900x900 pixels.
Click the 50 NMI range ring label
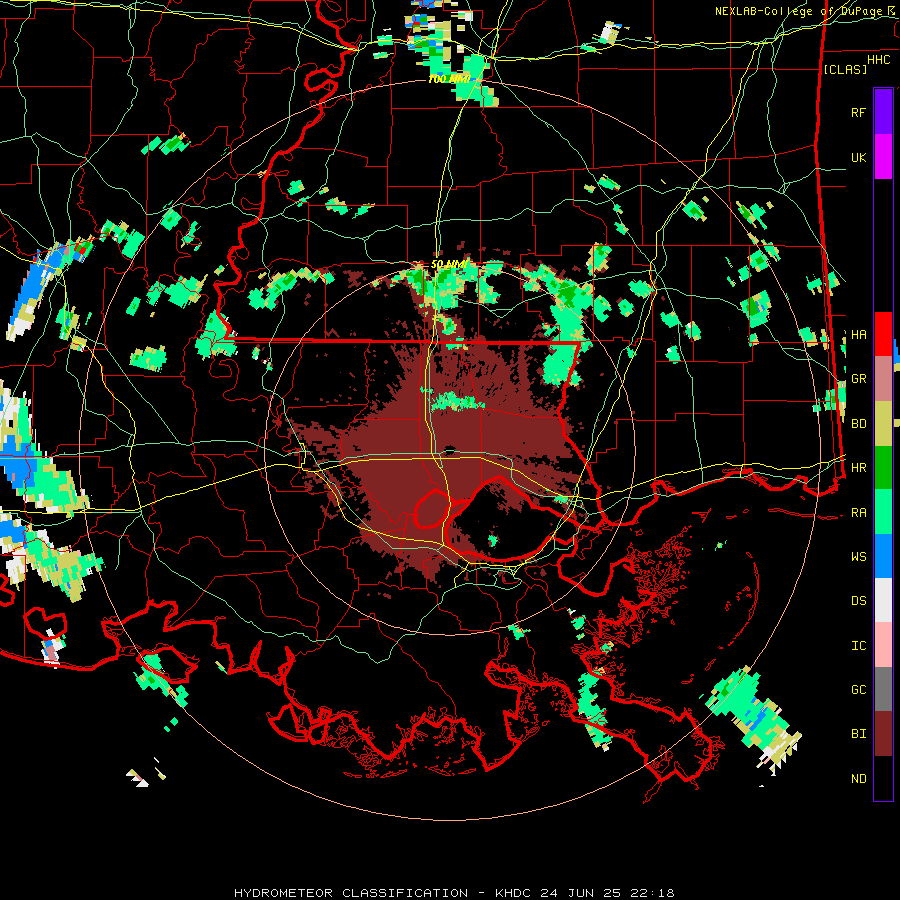449,265
